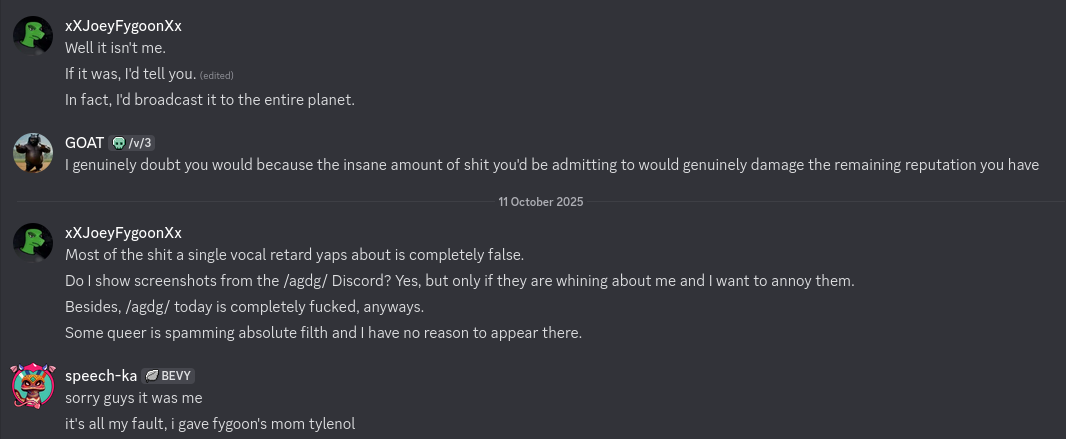The width and height of the screenshot is (1066, 439).
Task: Click speech-ka's pink cartoon avatar
Action: 33,386
